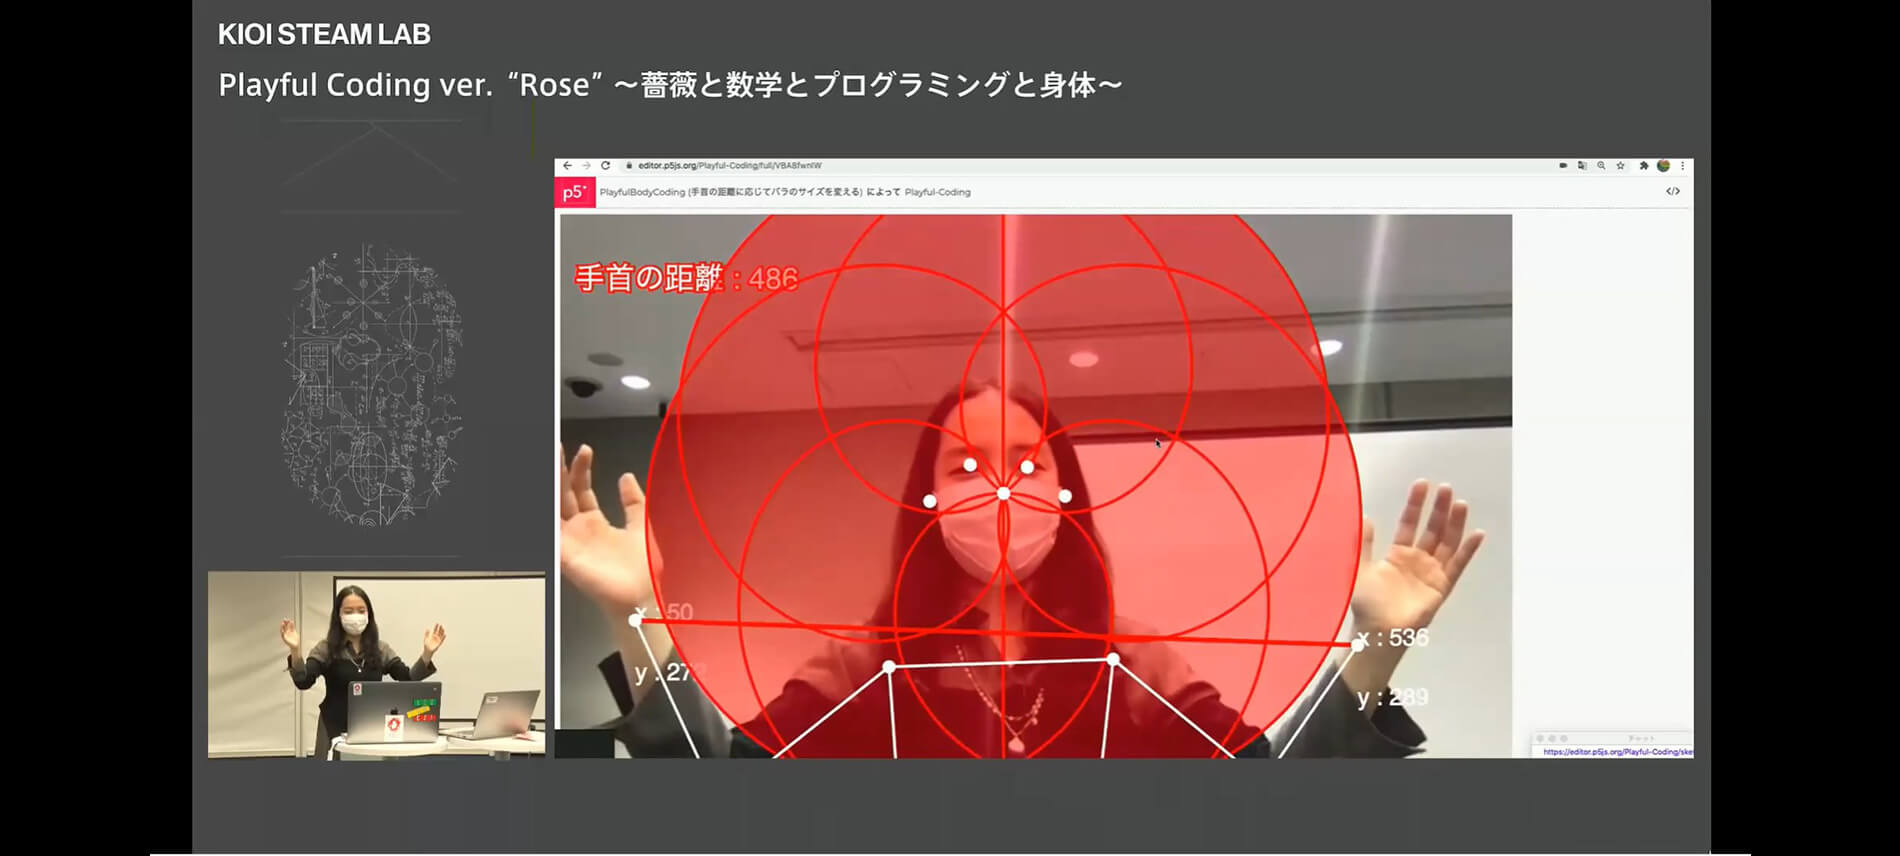Bookmark this page with the star icon
This screenshot has width=1900, height=856.
[x=1620, y=166]
